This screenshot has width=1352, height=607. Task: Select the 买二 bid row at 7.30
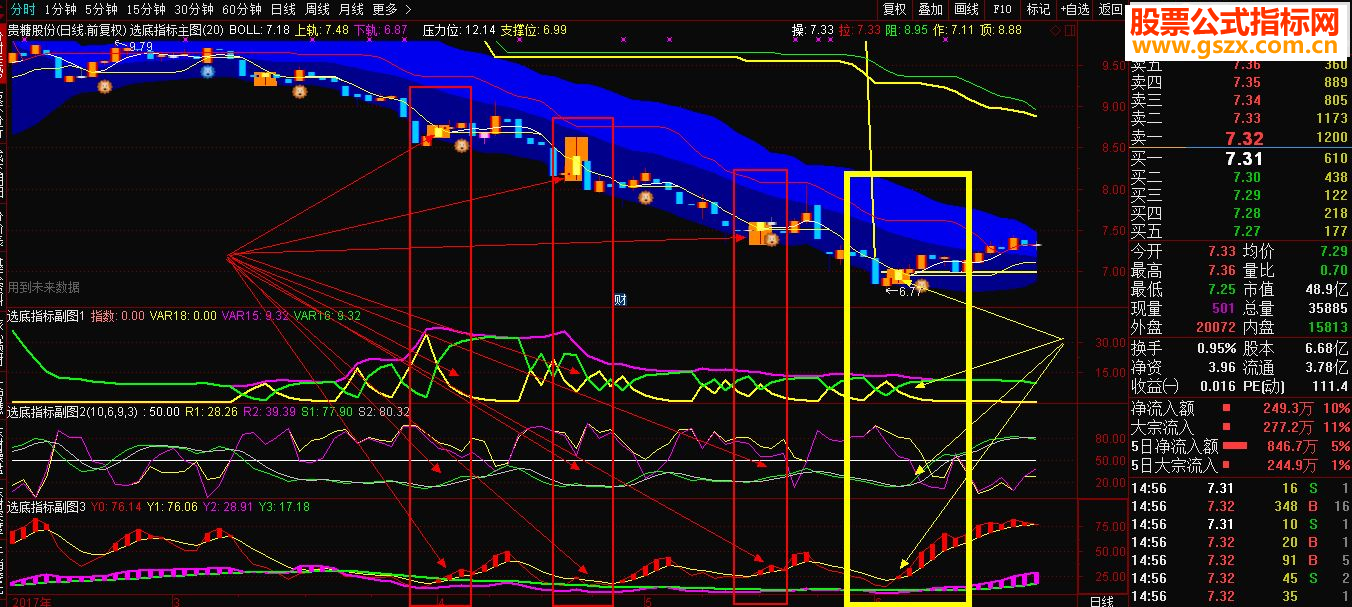pos(1239,177)
